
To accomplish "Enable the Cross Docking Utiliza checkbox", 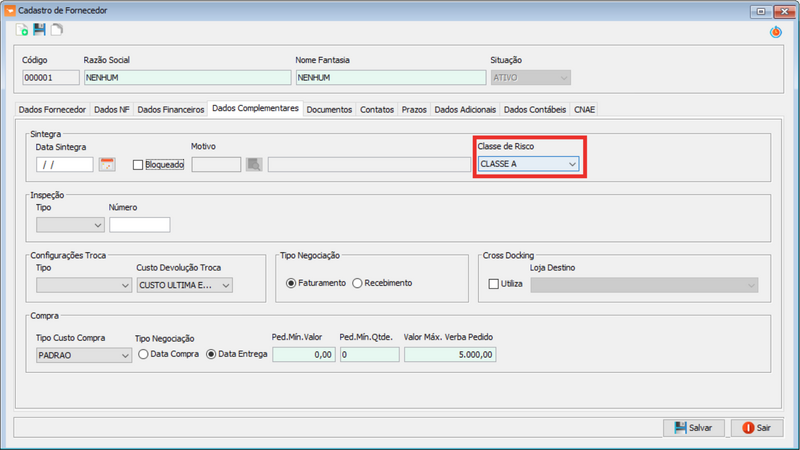I will [493, 285].
